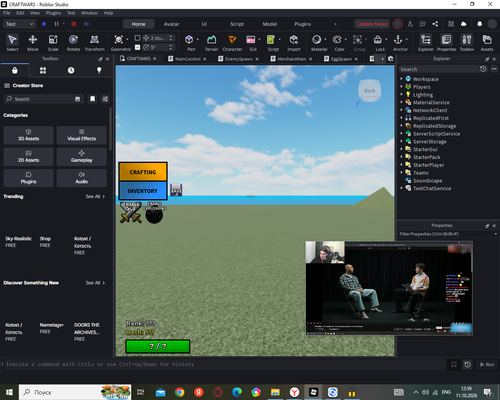Click the Windows Start button
500x400 pixels.
click(9, 392)
